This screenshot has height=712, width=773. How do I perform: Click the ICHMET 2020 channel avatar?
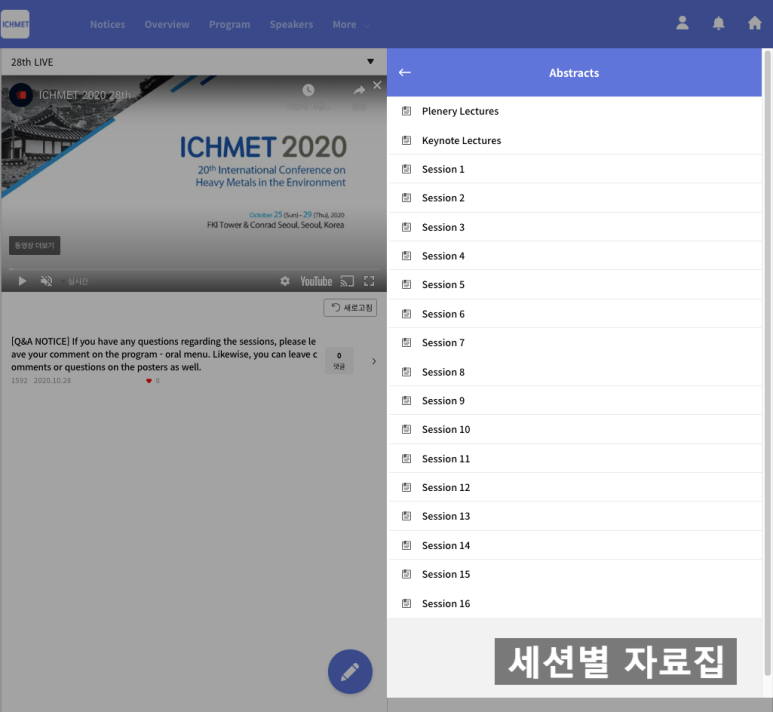click(x=21, y=95)
